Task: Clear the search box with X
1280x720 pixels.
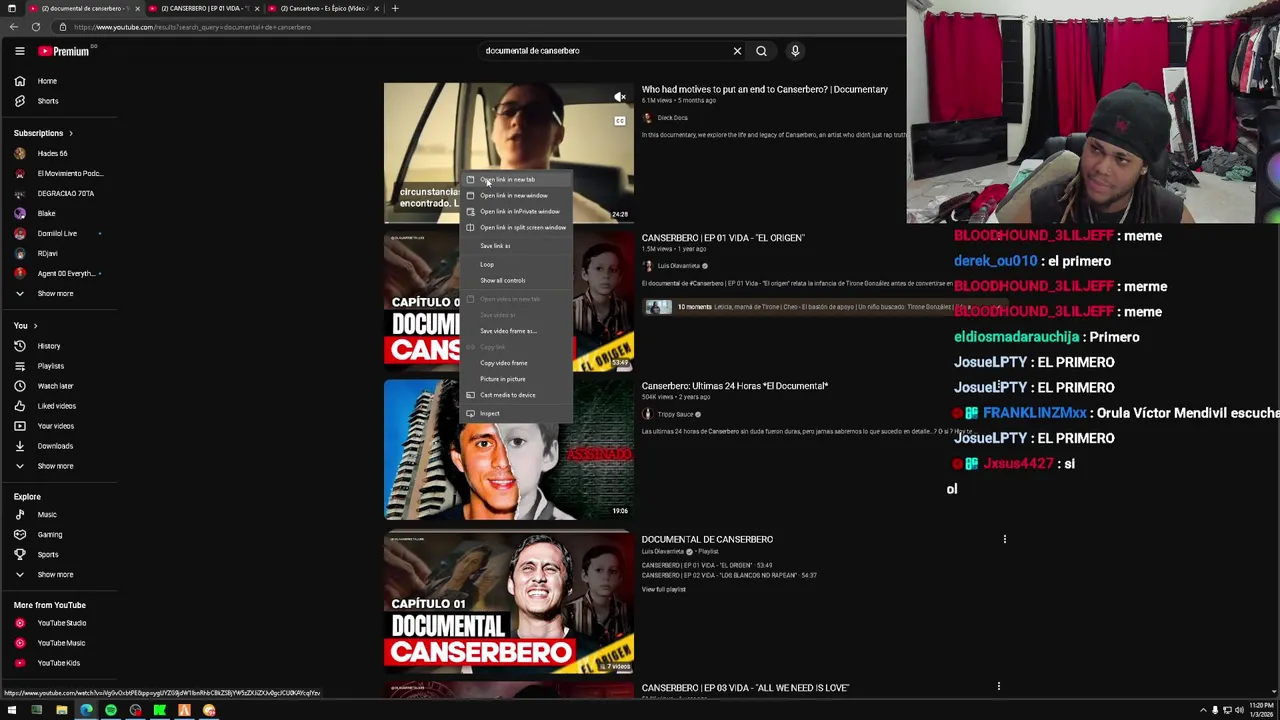Action: tap(737, 51)
